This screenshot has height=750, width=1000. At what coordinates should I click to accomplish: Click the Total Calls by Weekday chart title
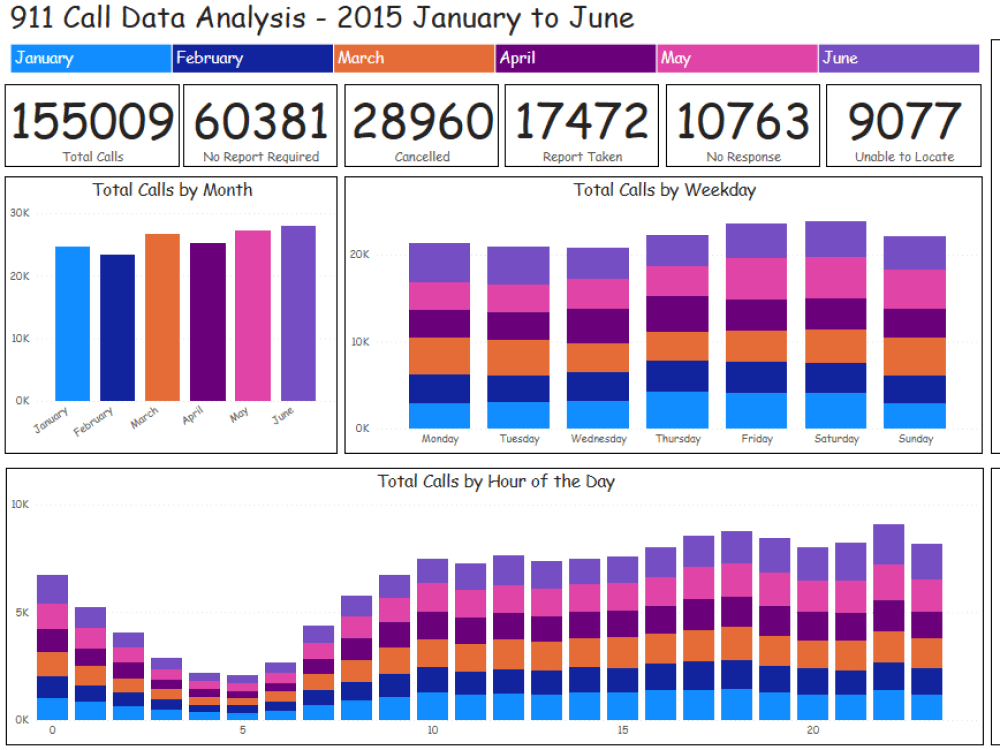[x=666, y=190]
